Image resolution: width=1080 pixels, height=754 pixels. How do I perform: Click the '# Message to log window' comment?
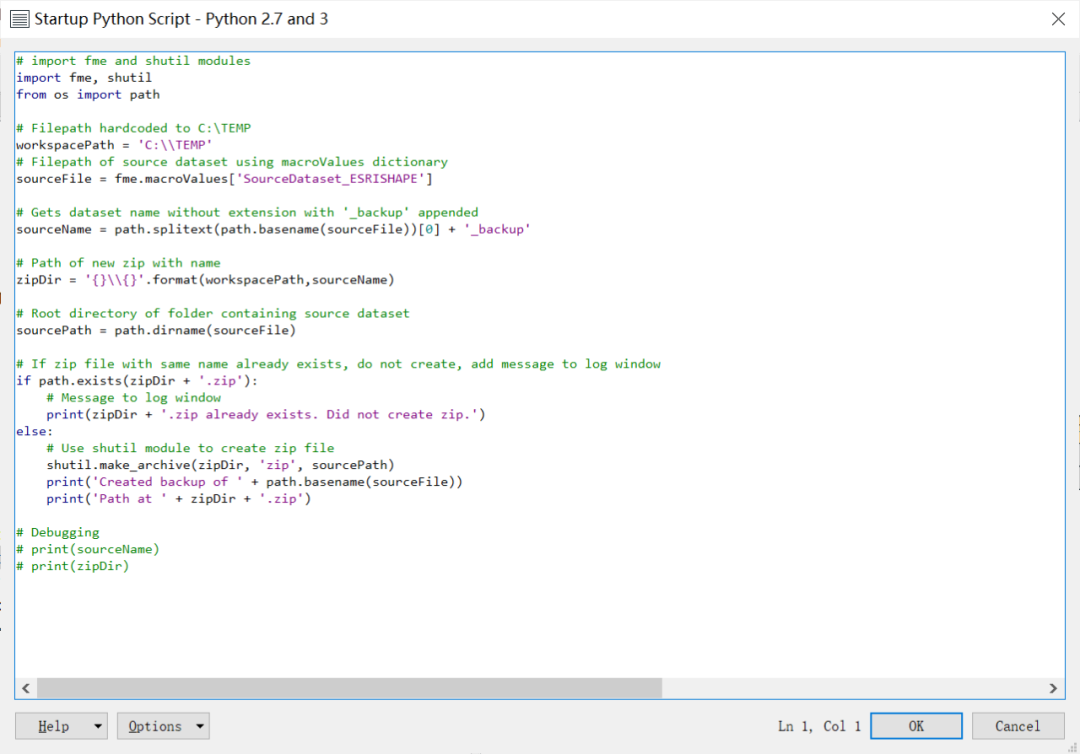134,397
